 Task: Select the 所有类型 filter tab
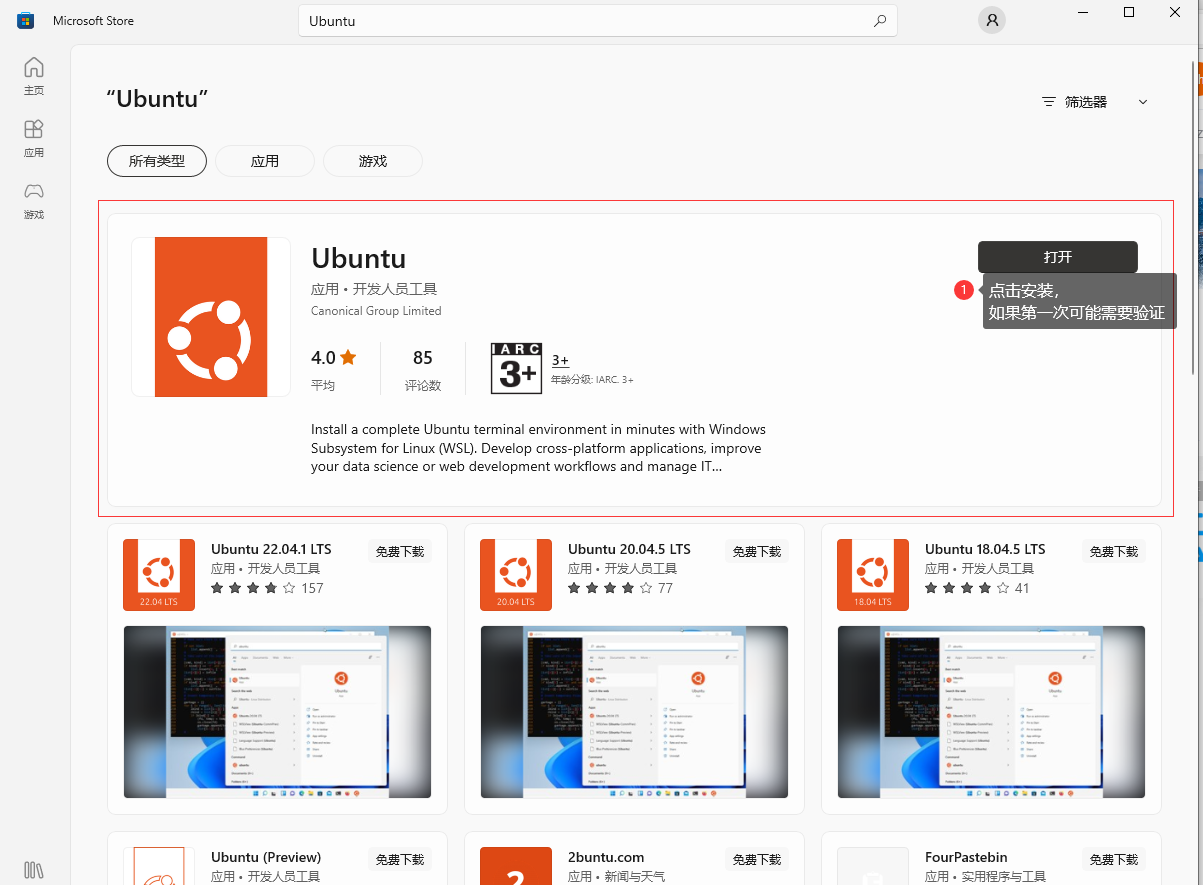coord(157,161)
